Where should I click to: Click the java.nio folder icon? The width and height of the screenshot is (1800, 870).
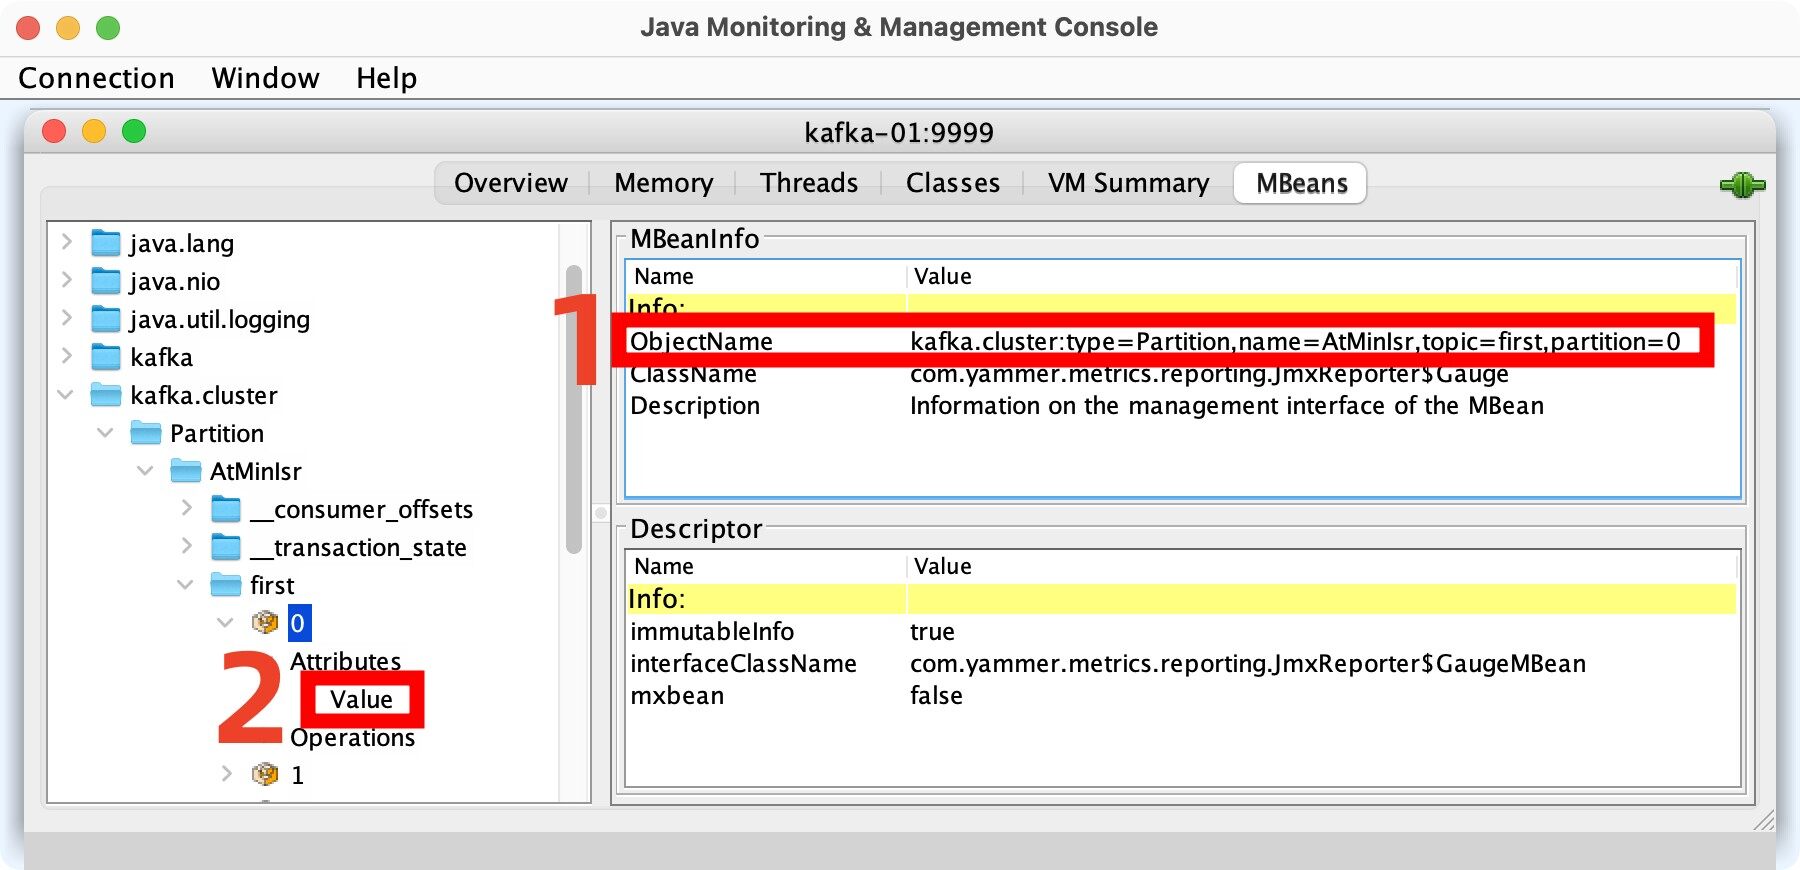tap(105, 281)
